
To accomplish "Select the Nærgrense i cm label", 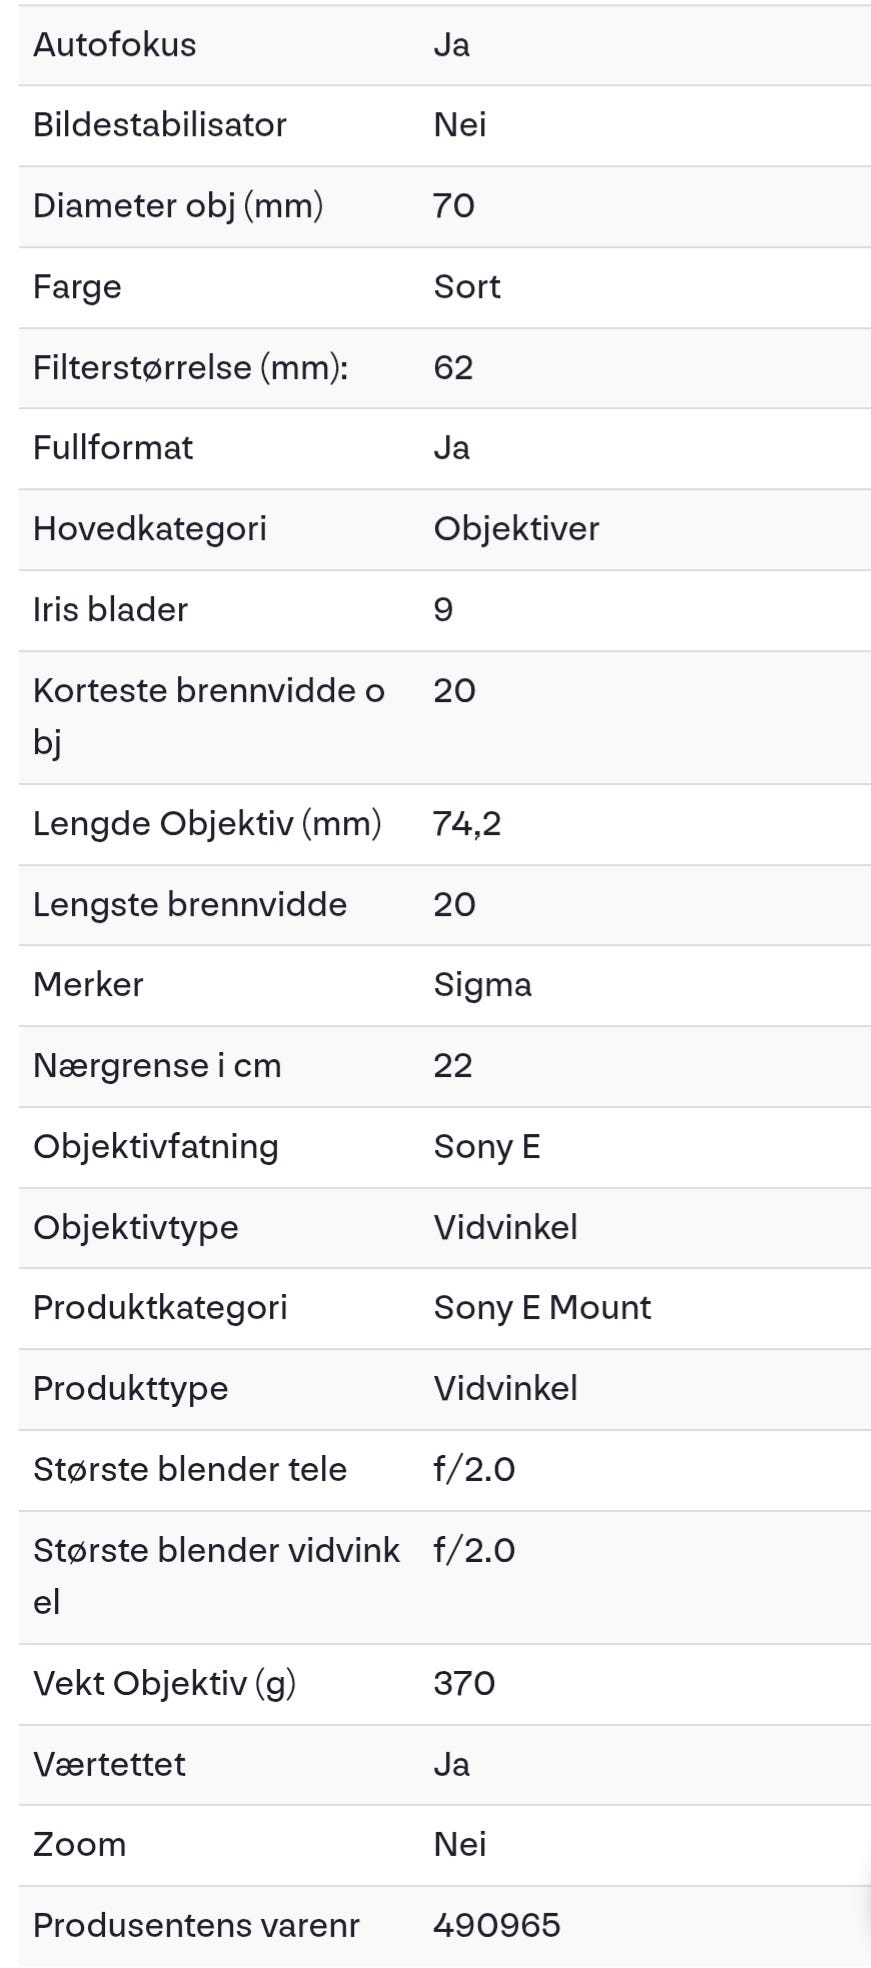I will pos(157,1065).
